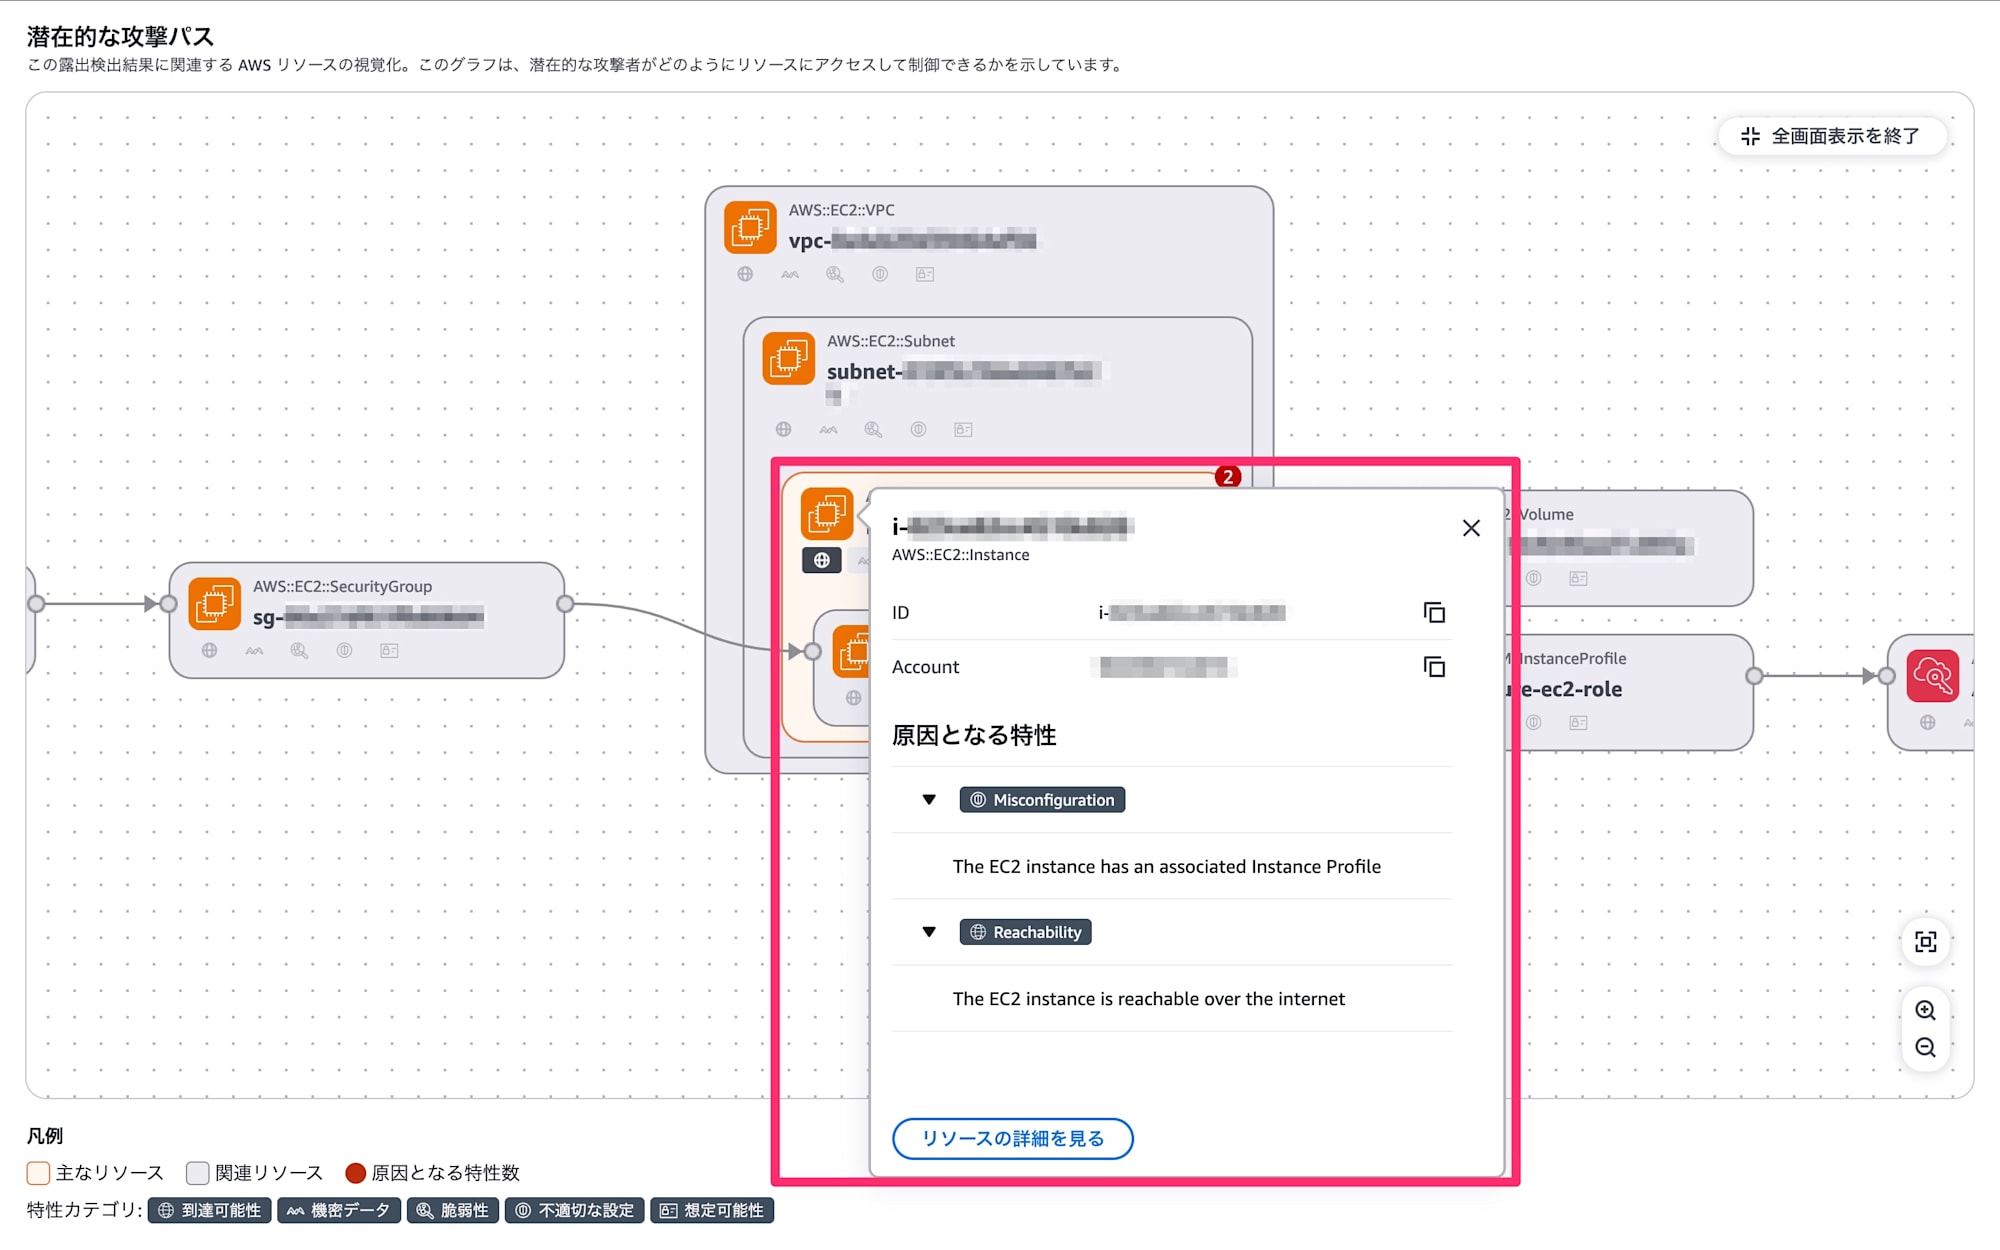The image size is (2000, 1250).
Task: Click VPC sensitive data icon
Action: click(790, 274)
